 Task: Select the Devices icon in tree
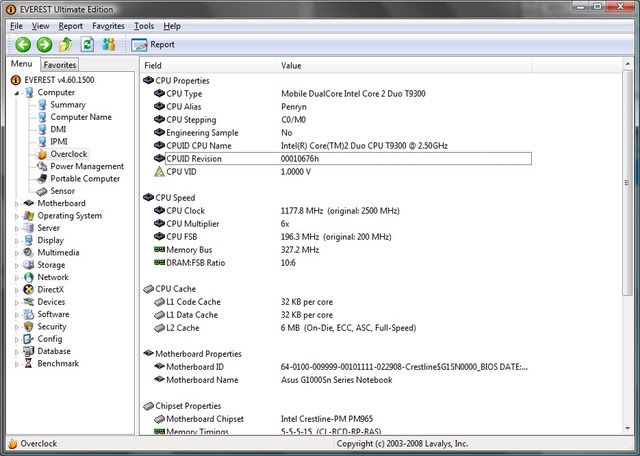point(29,302)
